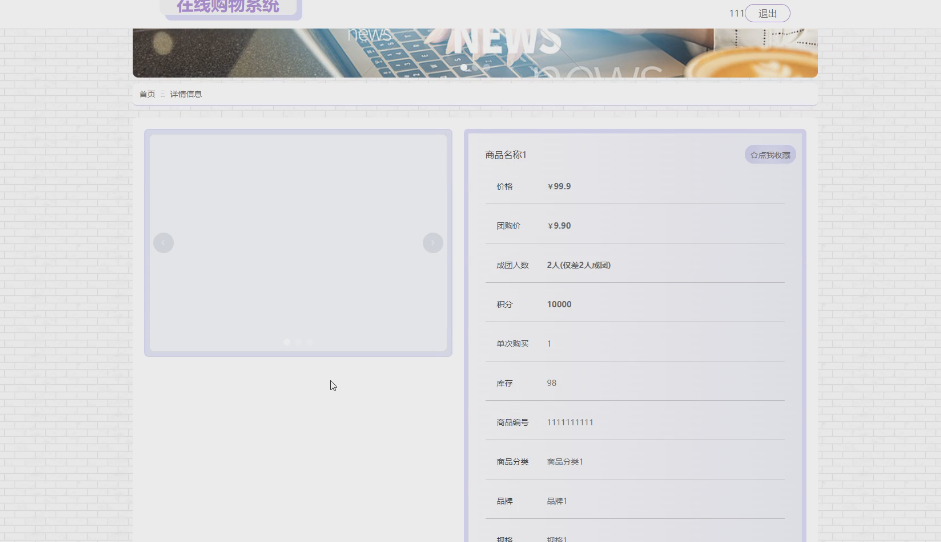The height and width of the screenshot is (542, 941).
Task: Click the 团购价 label
Action: (x=508, y=226)
